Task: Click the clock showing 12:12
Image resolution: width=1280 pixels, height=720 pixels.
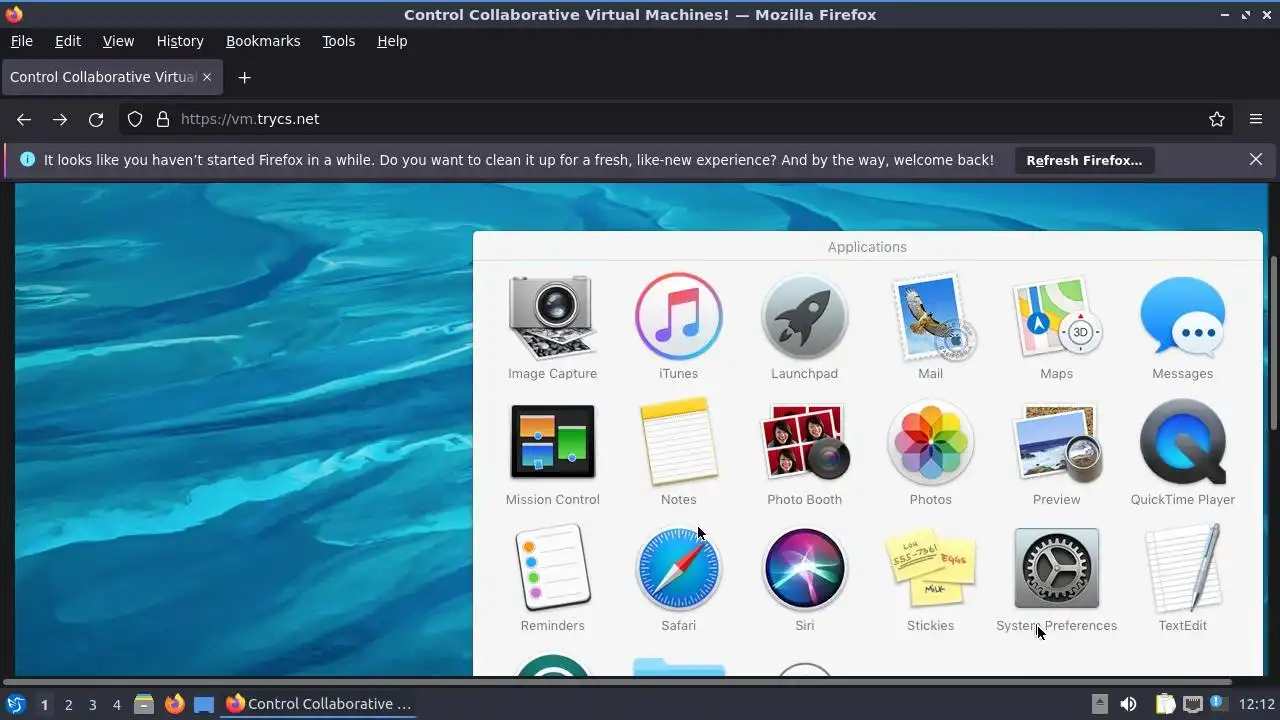Action: [1257, 704]
